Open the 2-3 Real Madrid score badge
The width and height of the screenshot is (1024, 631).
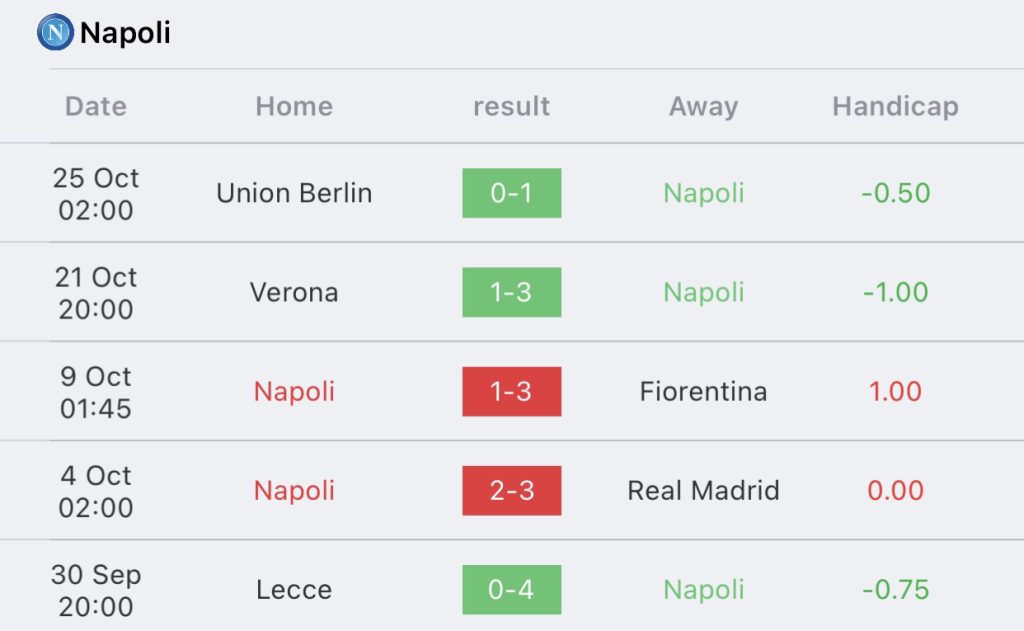click(x=511, y=490)
